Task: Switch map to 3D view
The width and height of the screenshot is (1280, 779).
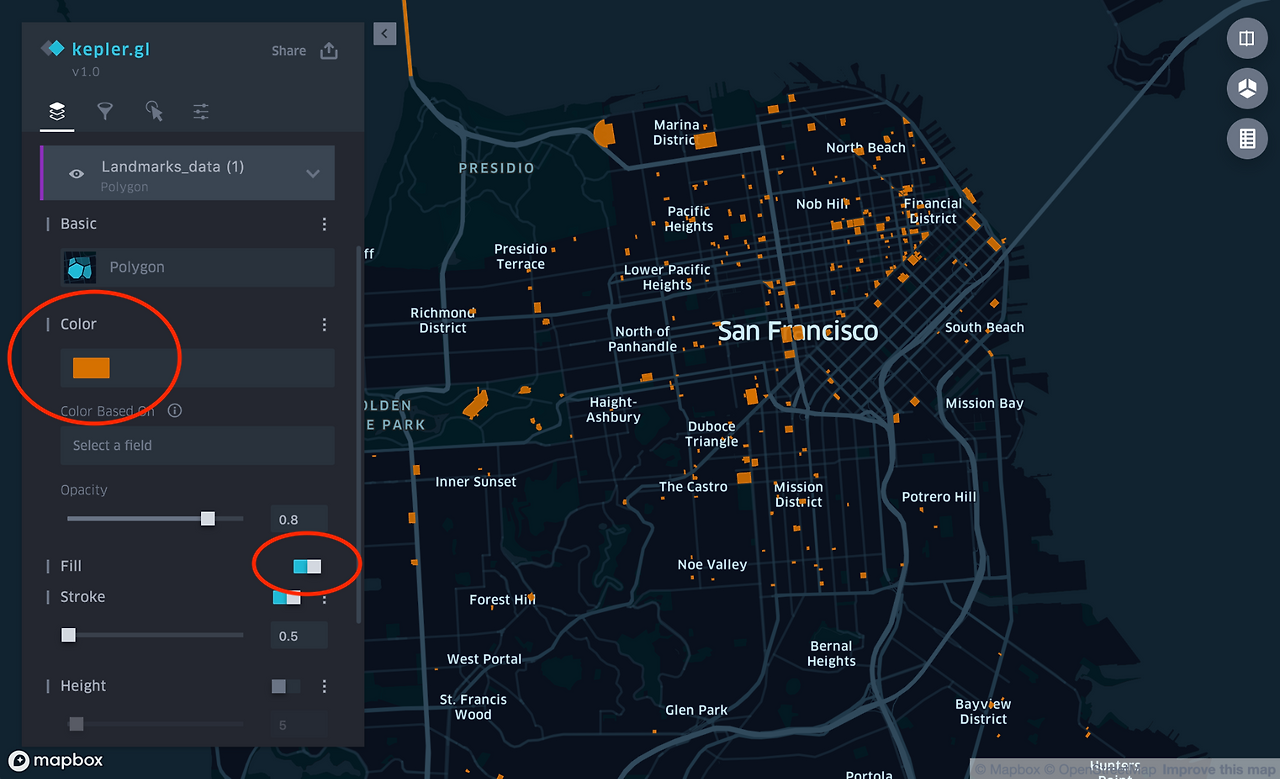Action: pyautogui.click(x=1247, y=88)
